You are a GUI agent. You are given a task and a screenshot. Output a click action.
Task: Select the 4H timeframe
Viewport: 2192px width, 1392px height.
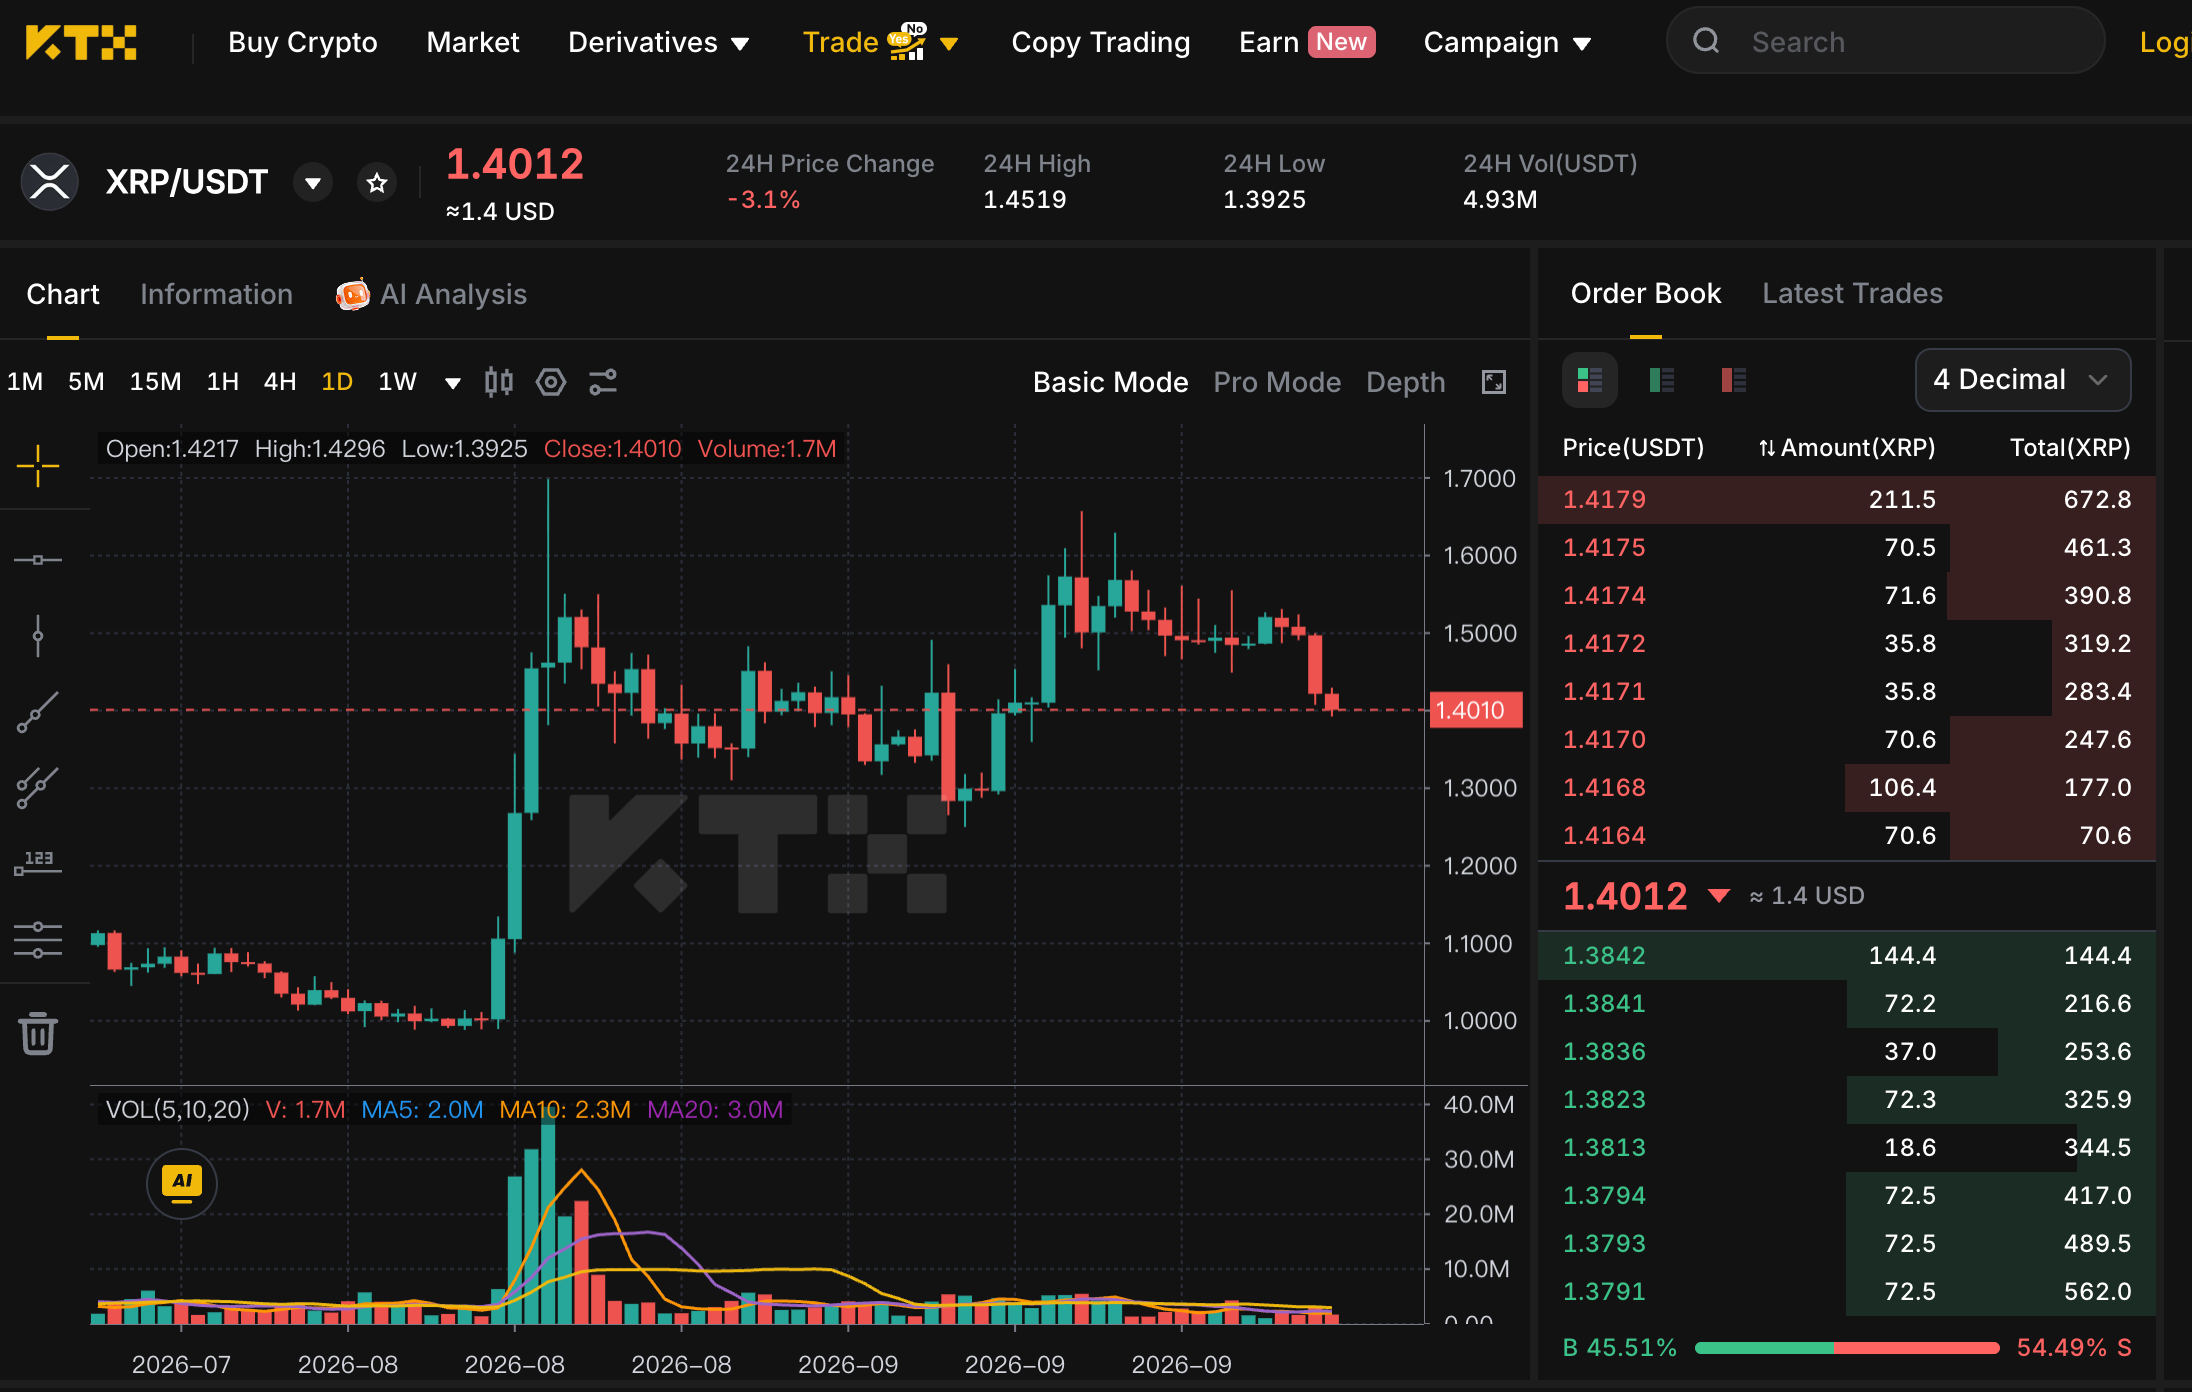(280, 382)
